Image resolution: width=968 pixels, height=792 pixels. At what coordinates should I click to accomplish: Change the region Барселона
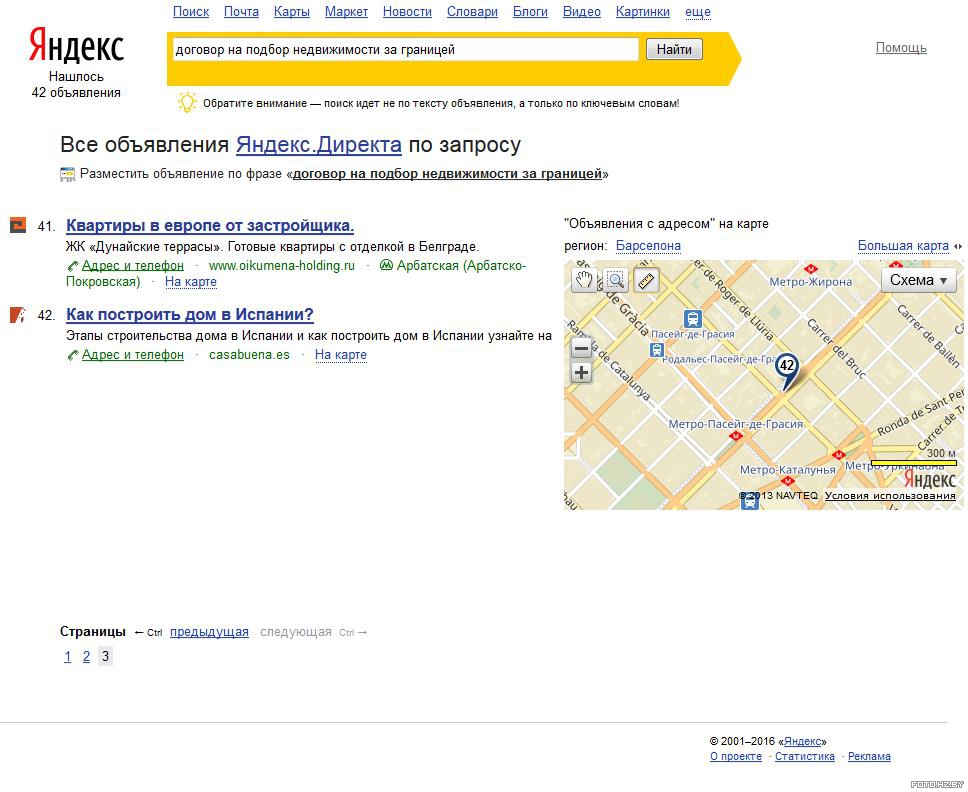pyautogui.click(x=648, y=246)
